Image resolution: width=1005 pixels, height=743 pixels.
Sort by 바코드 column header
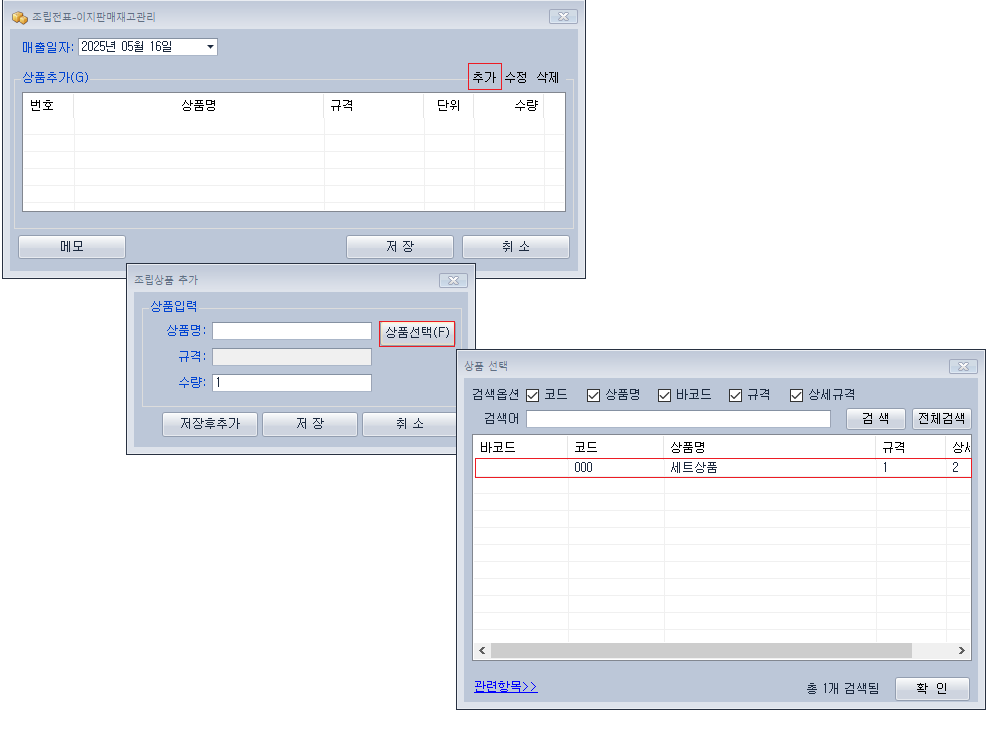tap(520, 447)
